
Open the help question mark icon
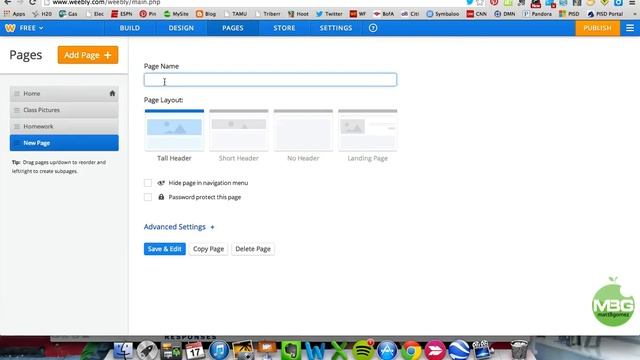click(373, 28)
